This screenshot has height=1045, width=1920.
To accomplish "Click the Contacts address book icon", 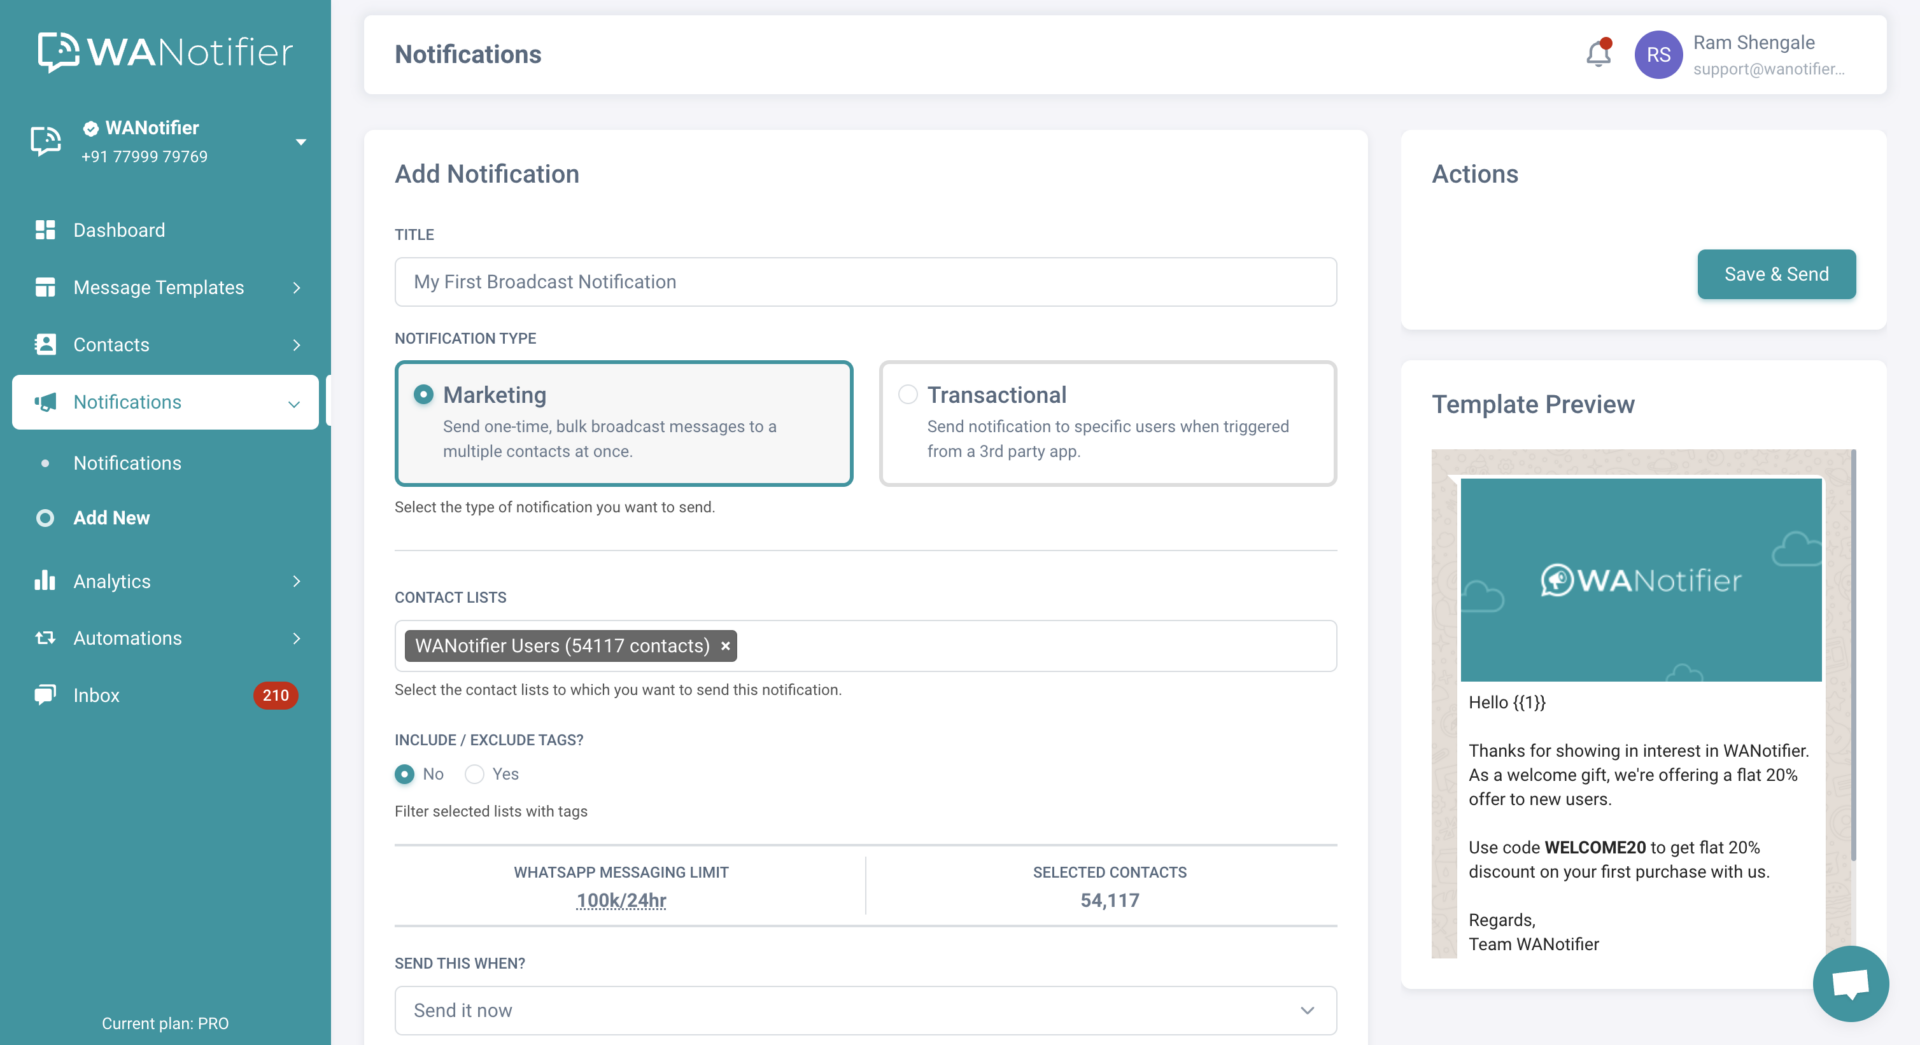I will click(x=45, y=345).
